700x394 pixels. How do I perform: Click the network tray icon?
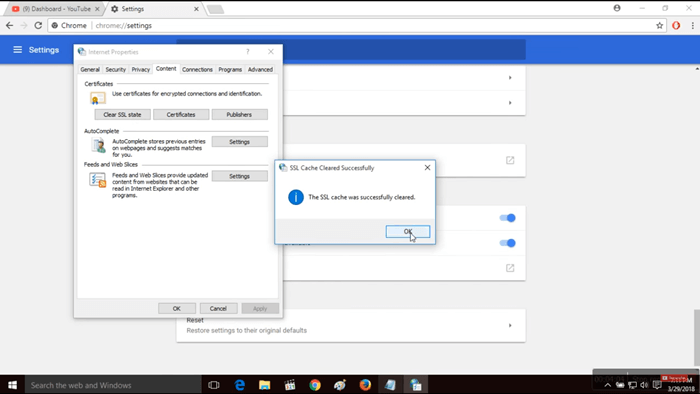633,385
